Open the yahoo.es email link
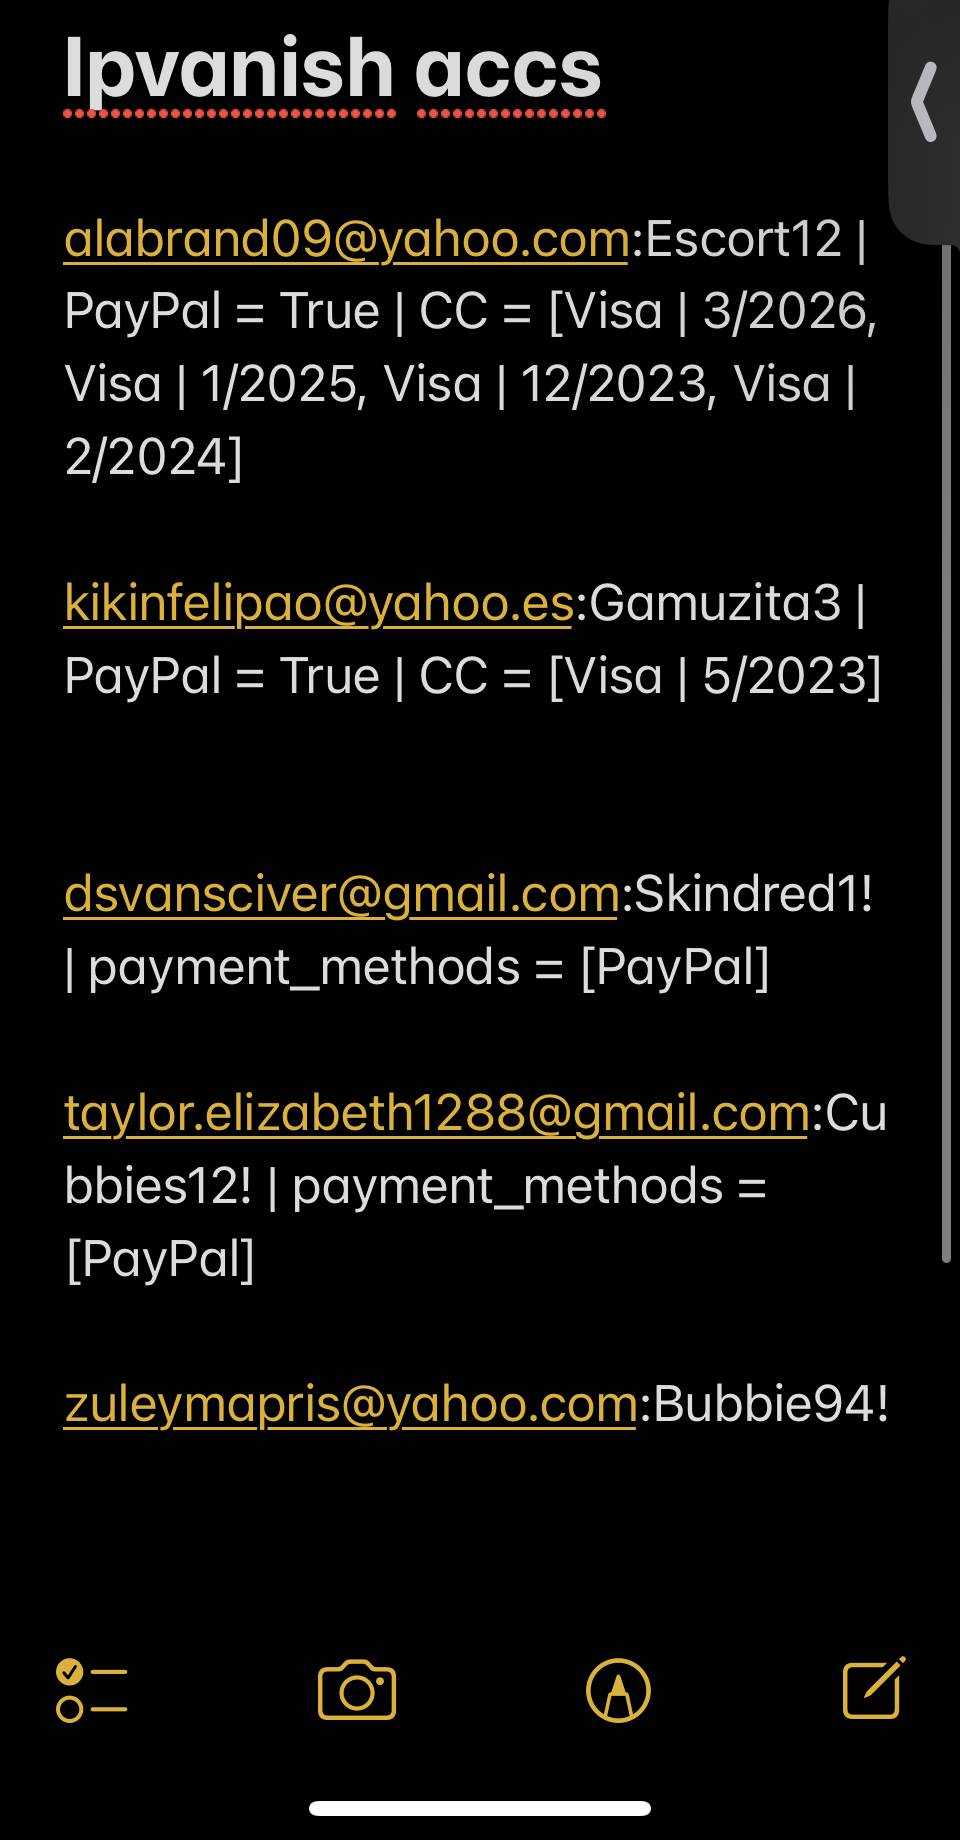This screenshot has width=960, height=1840. point(319,604)
